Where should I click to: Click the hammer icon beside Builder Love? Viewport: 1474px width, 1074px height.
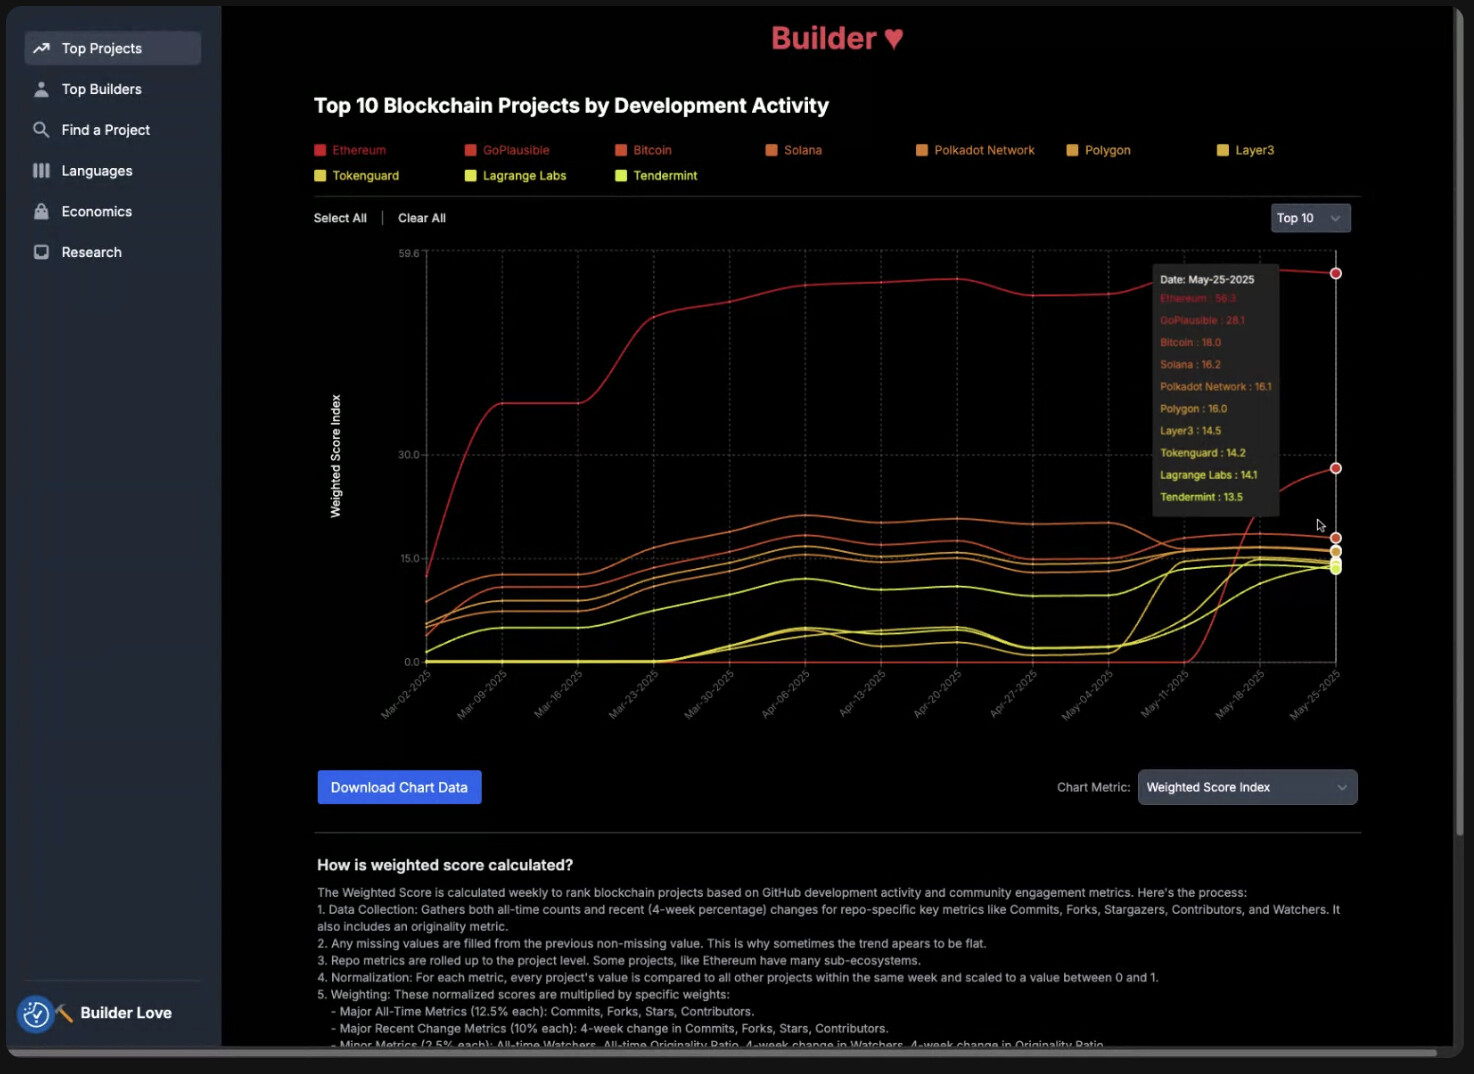[65, 1013]
